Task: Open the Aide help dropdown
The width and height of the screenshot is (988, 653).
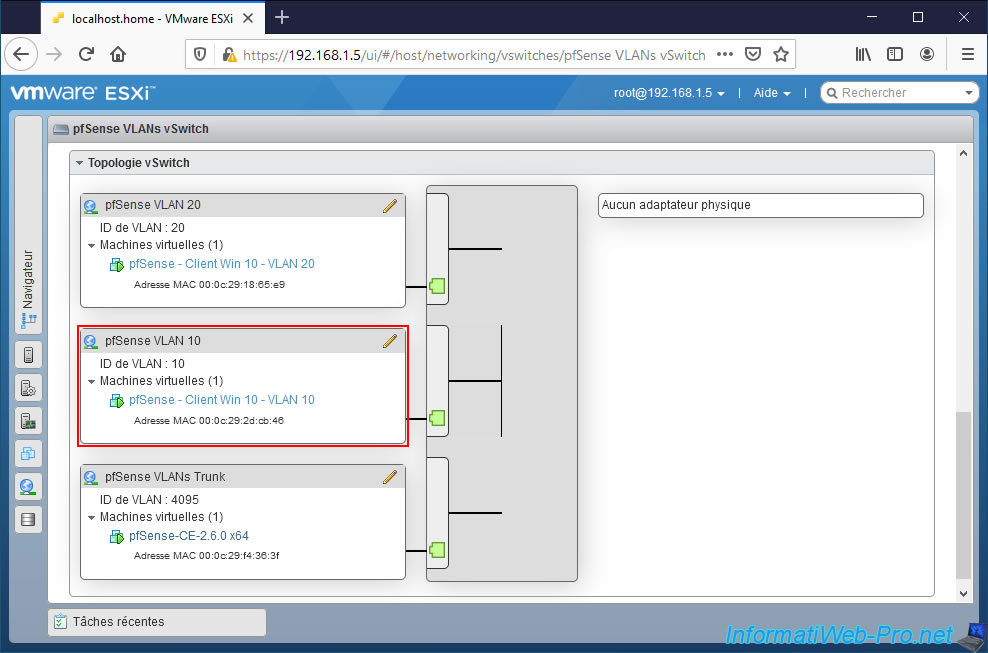Action: [x=772, y=93]
